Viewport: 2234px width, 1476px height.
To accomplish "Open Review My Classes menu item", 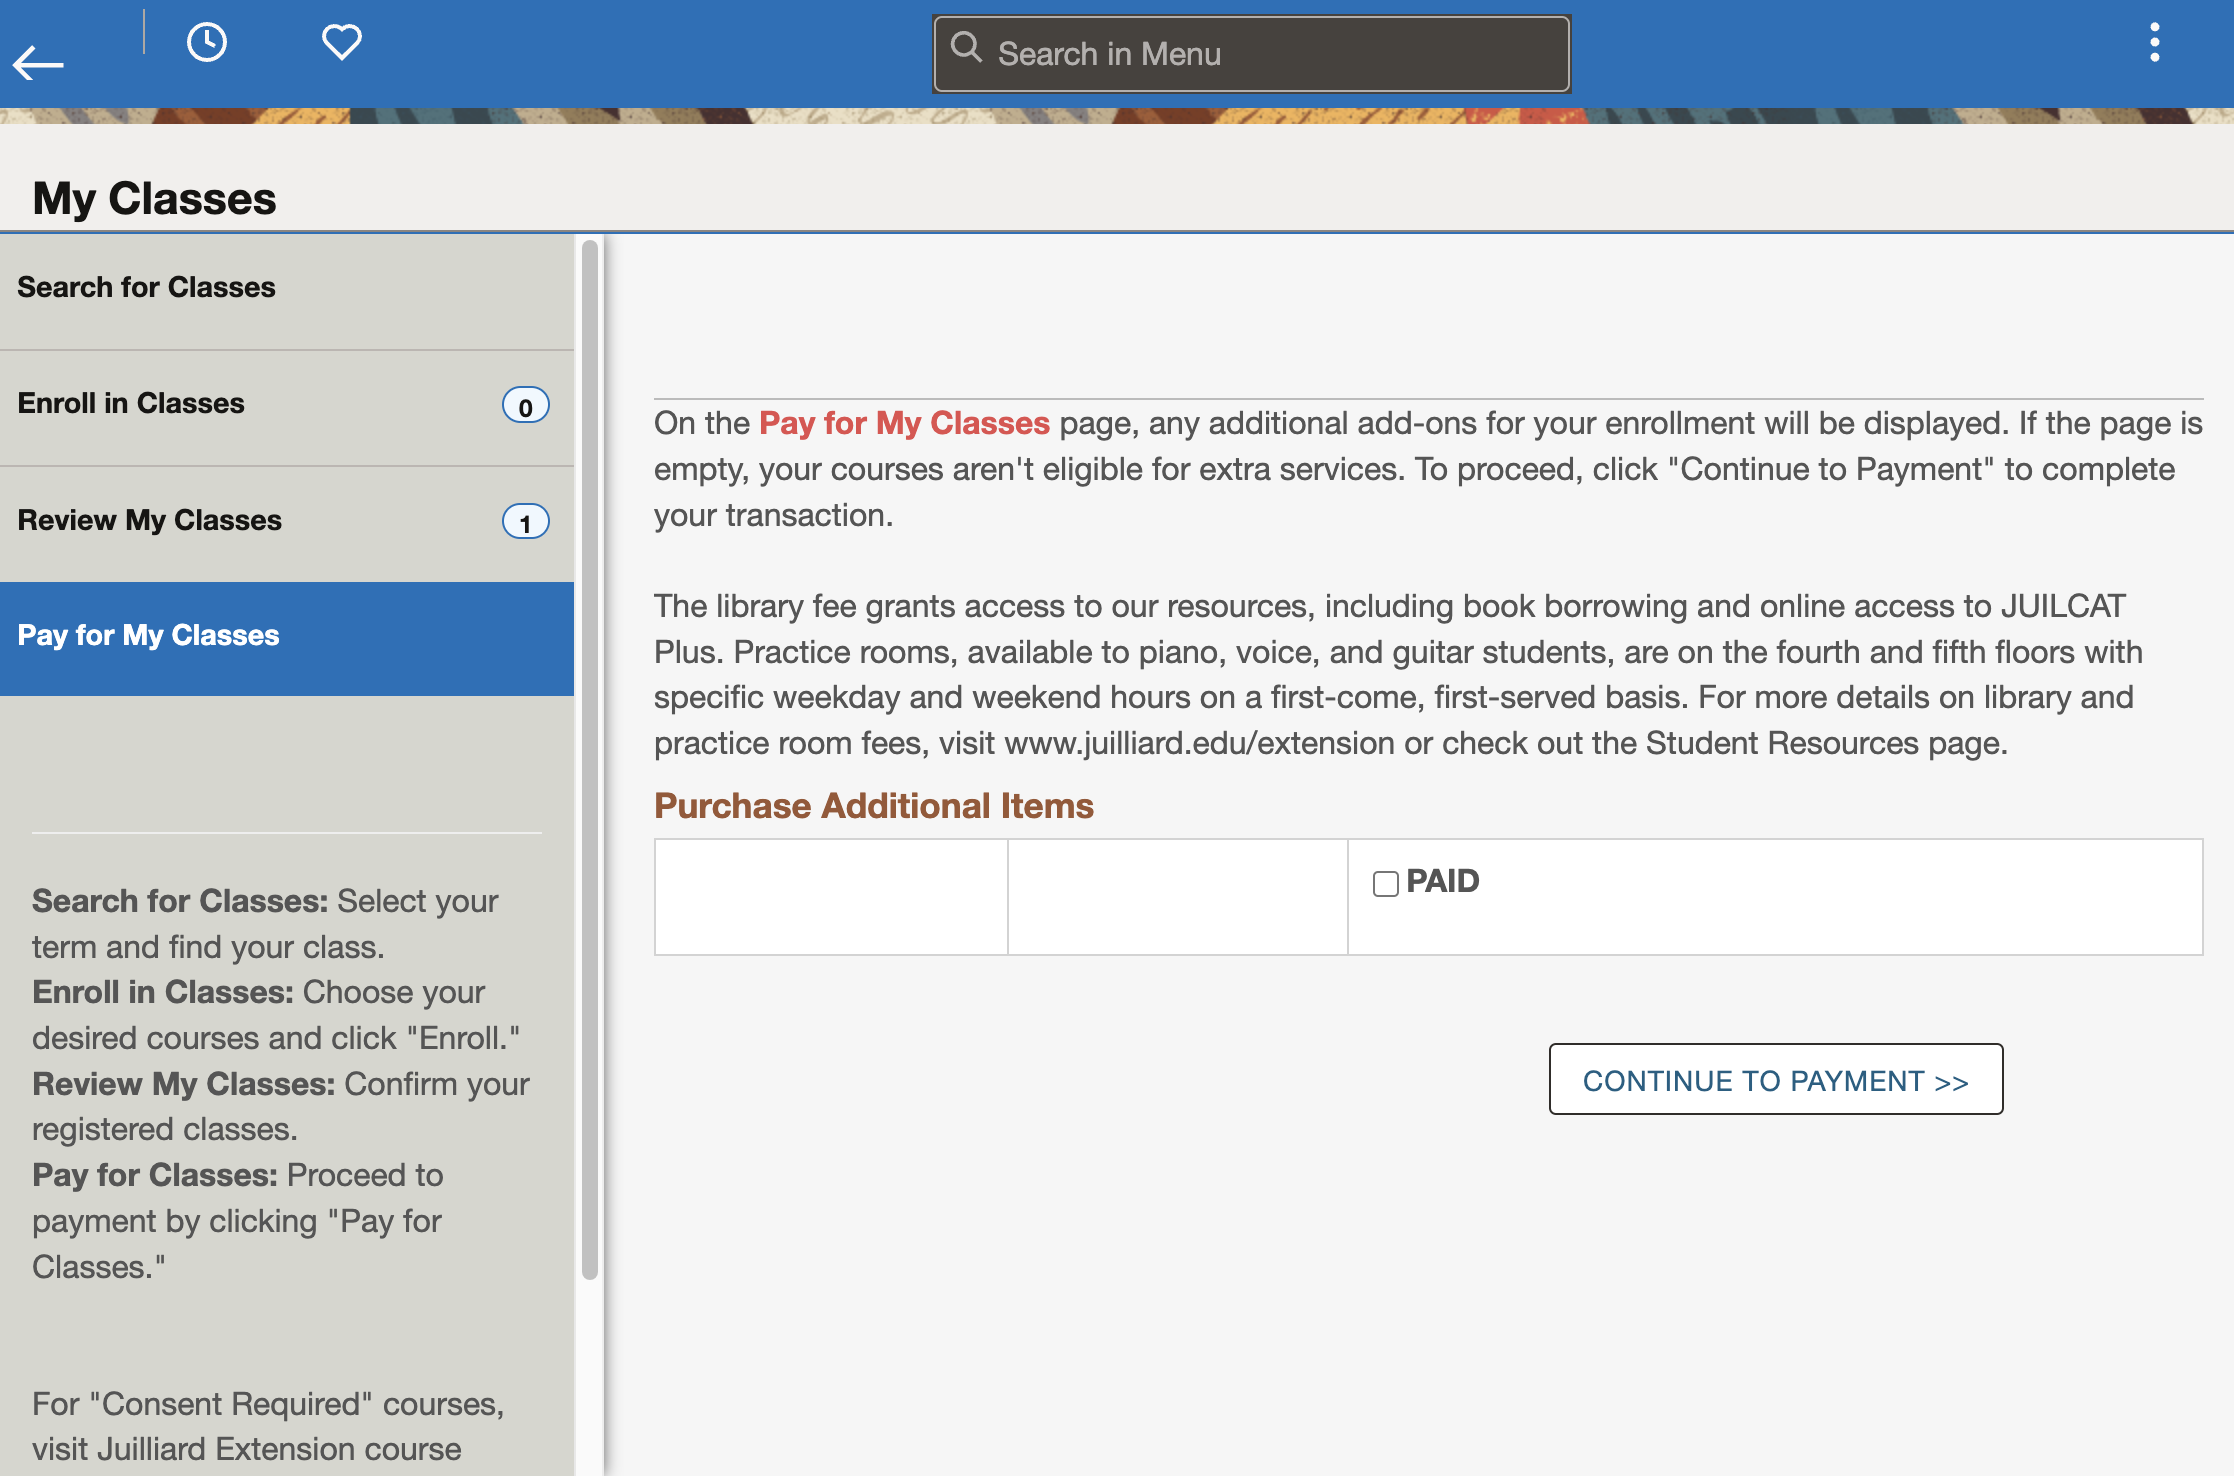I will [x=287, y=523].
